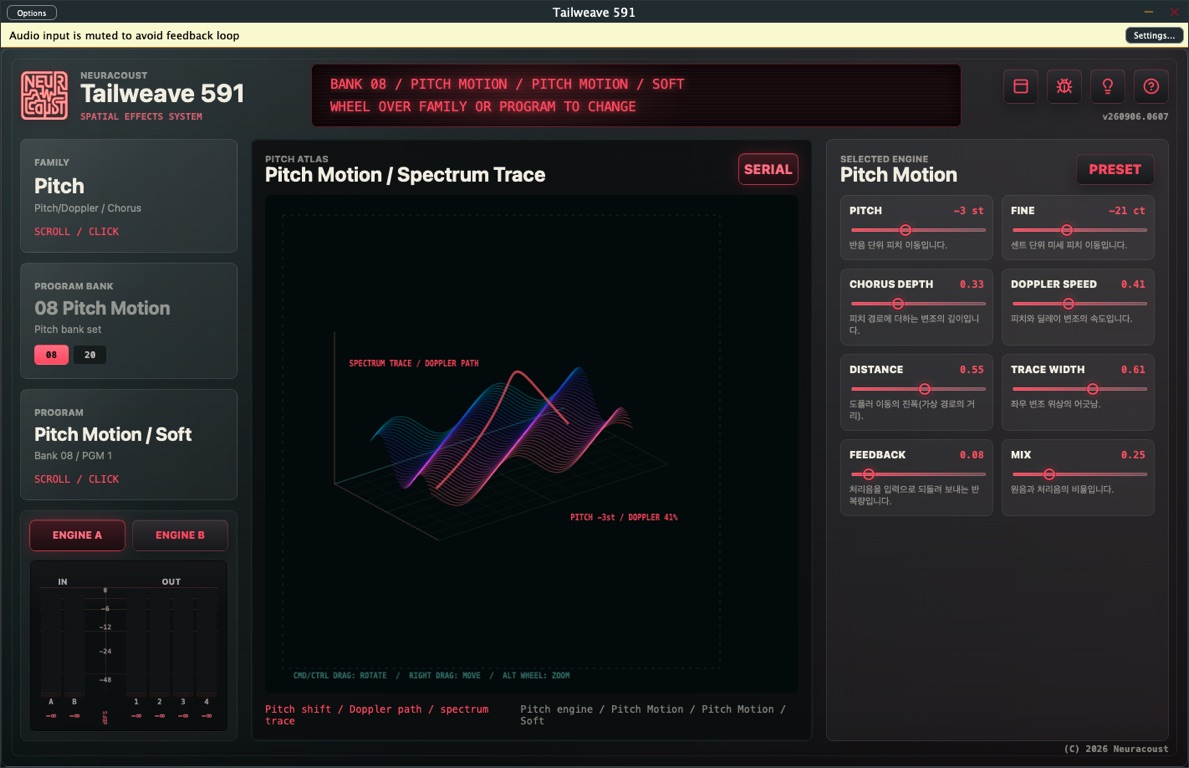This screenshot has width=1189, height=768.
Task: Click the red LED bank status display
Action: coord(636,96)
